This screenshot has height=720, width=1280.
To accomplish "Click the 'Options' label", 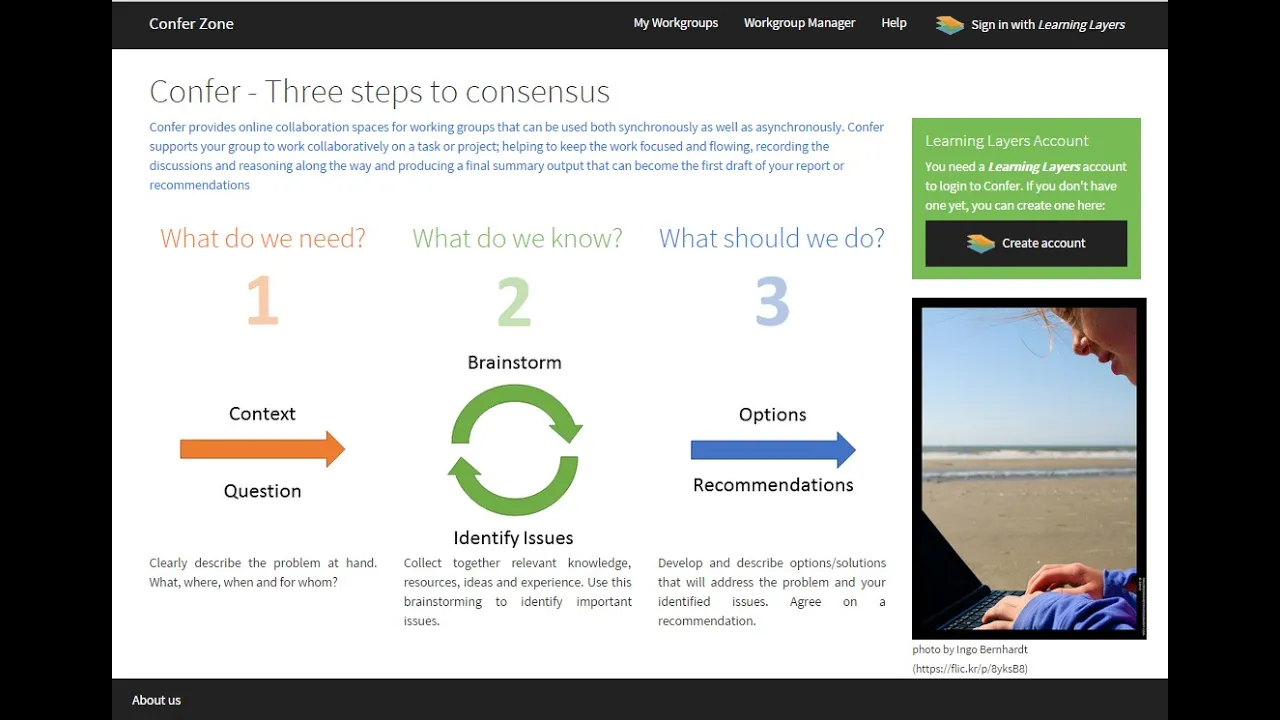I will (772, 415).
